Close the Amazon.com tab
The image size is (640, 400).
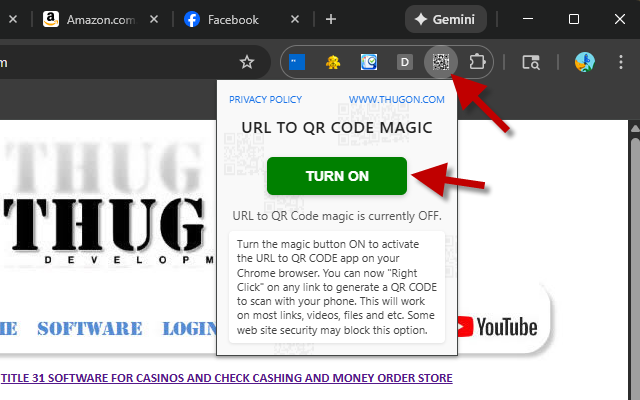153,19
